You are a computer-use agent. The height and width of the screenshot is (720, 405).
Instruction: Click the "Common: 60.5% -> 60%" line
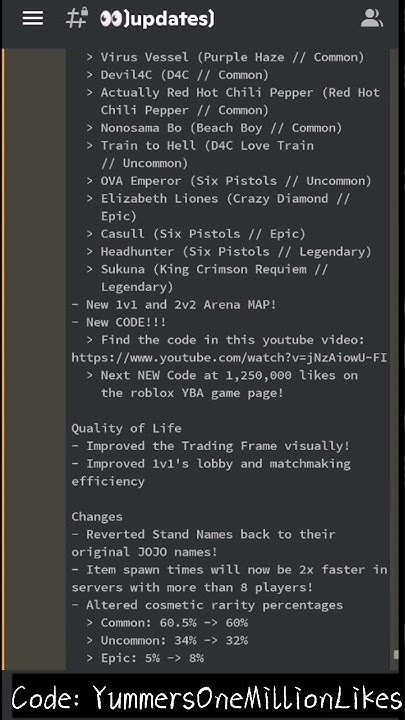tap(174, 623)
